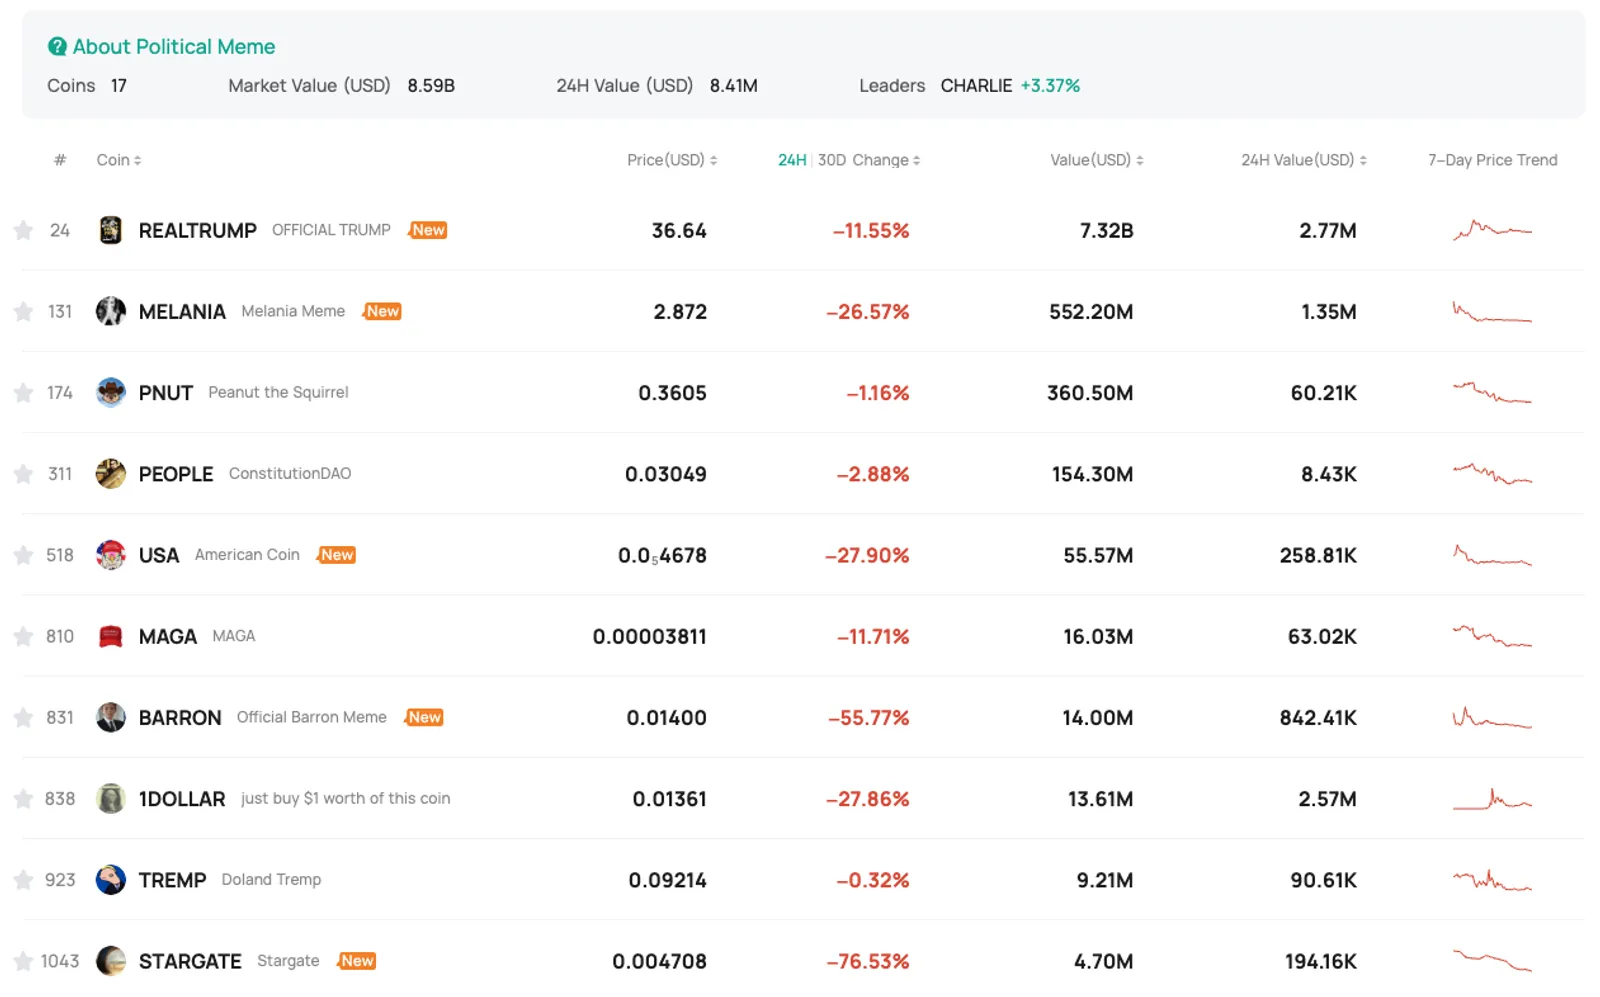Image resolution: width=1600 pixels, height=997 pixels.
Task: Click the REALTRUMP price 36.64
Action: click(x=679, y=230)
